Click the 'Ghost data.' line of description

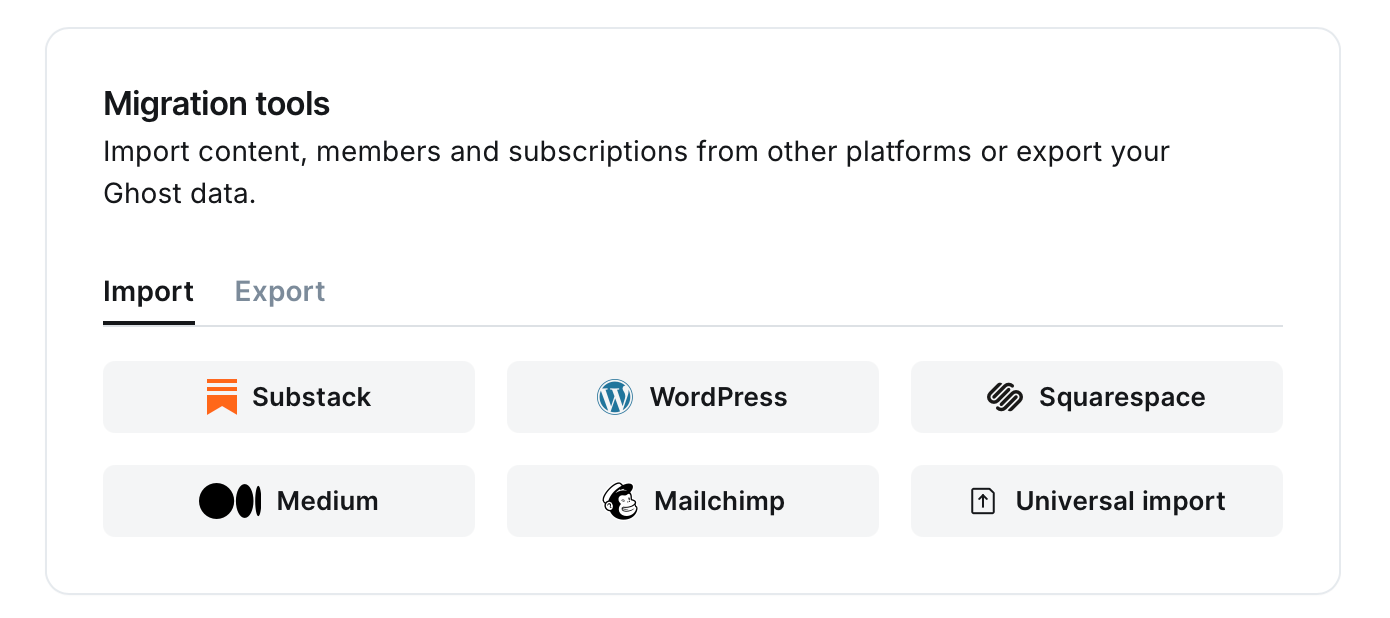(180, 193)
